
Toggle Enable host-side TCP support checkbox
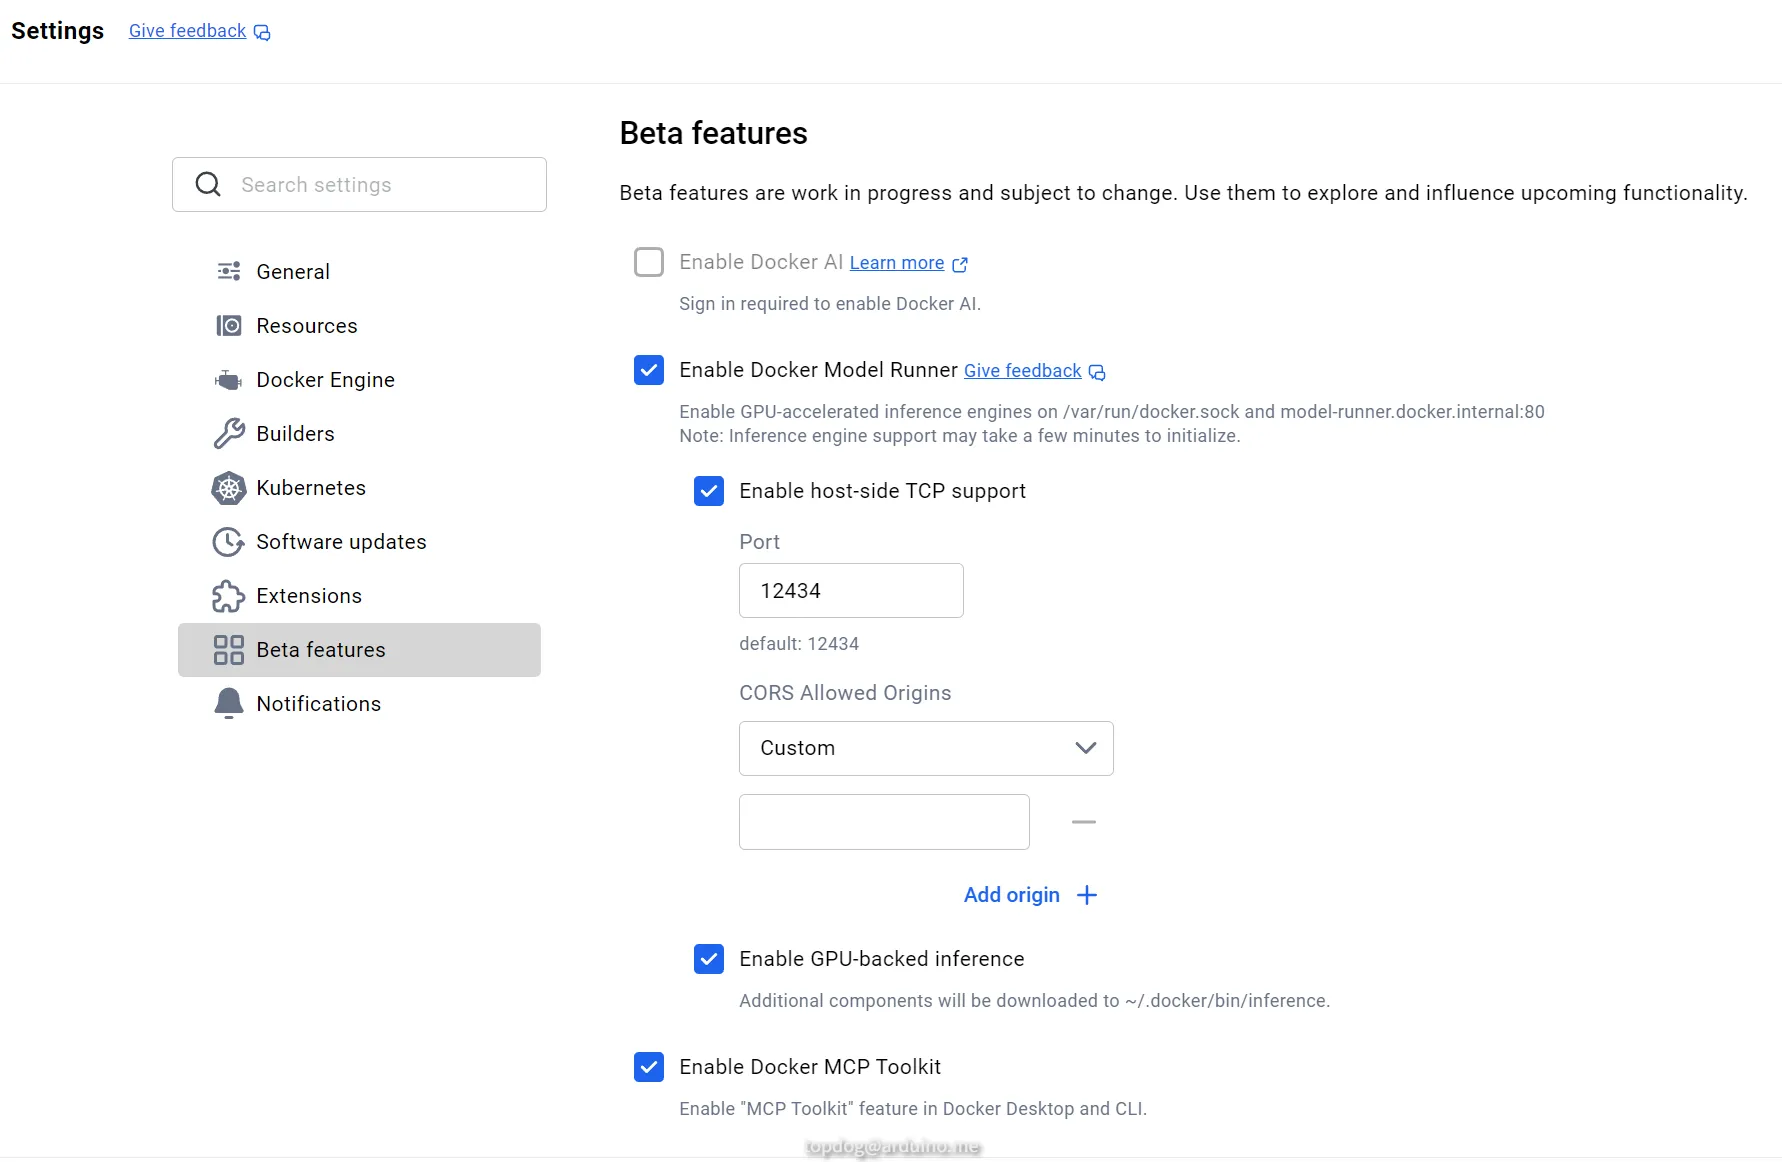(709, 491)
